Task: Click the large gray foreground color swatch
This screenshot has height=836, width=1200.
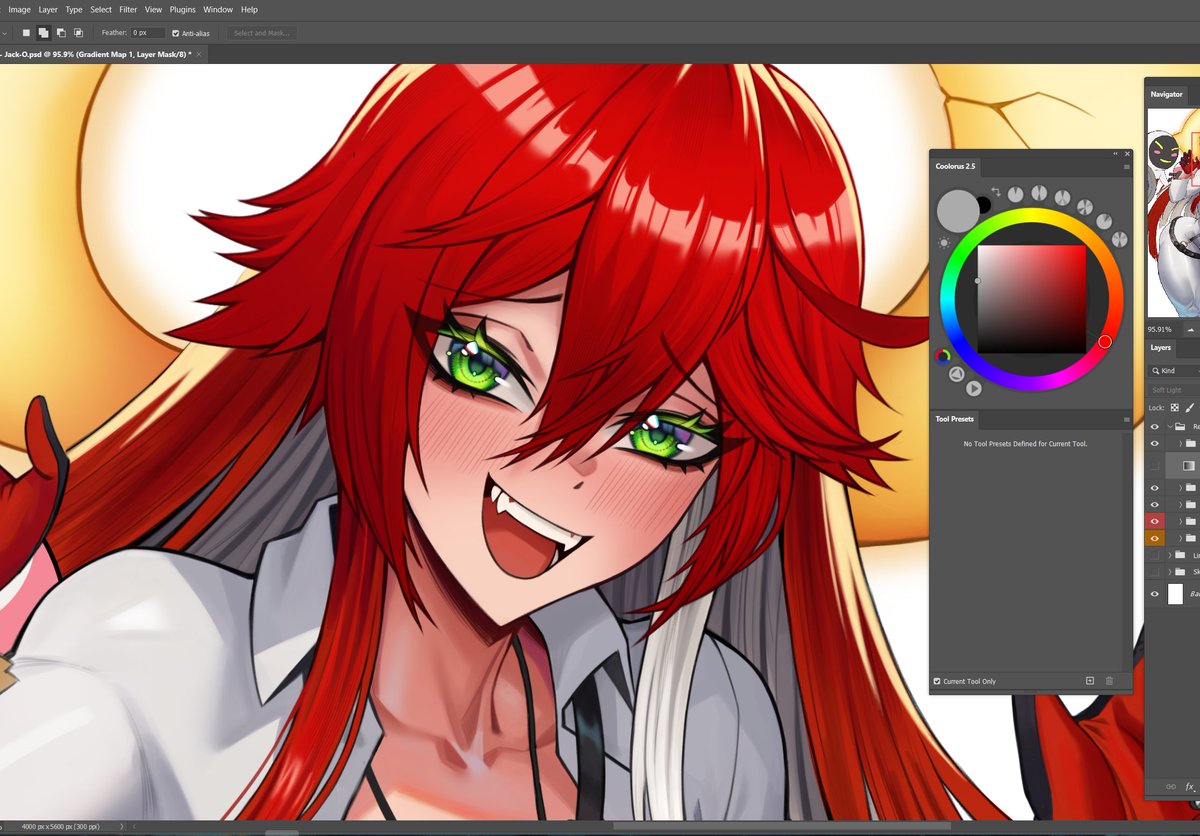Action: [957, 210]
